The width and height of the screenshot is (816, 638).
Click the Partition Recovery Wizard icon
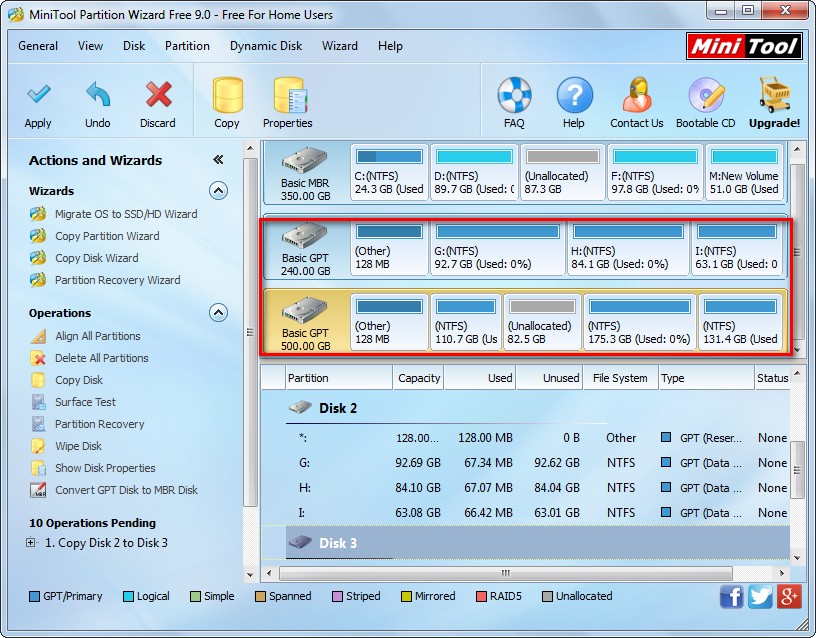tap(38, 279)
